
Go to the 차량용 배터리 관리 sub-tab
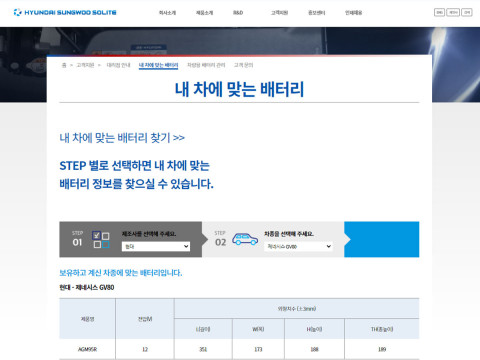(206, 65)
